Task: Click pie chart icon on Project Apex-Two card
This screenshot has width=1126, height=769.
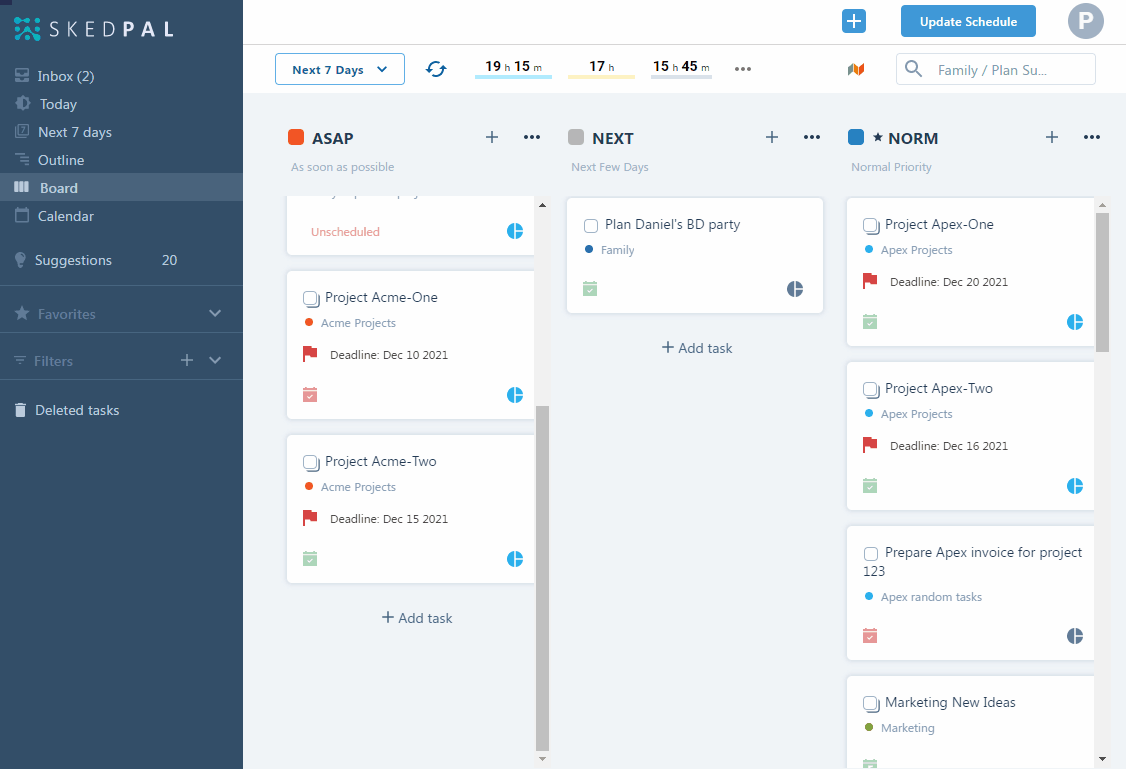Action: (1075, 486)
